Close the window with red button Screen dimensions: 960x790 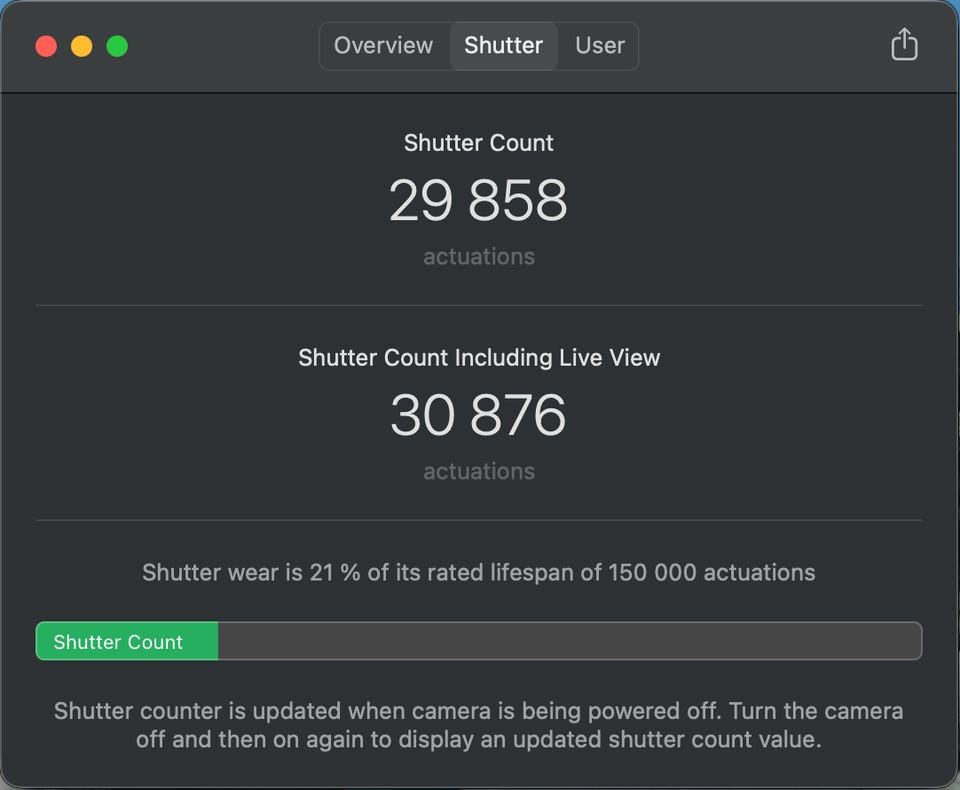46,46
